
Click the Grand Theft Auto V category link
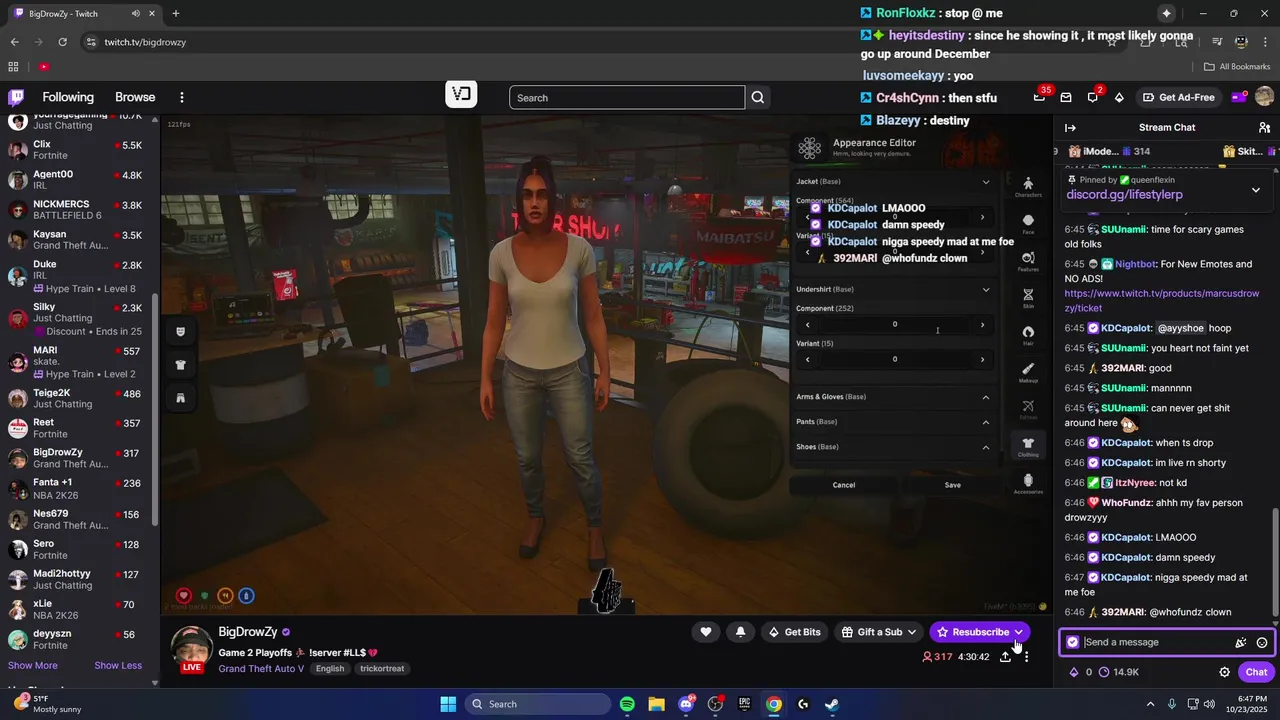pyautogui.click(x=262, y=668)
